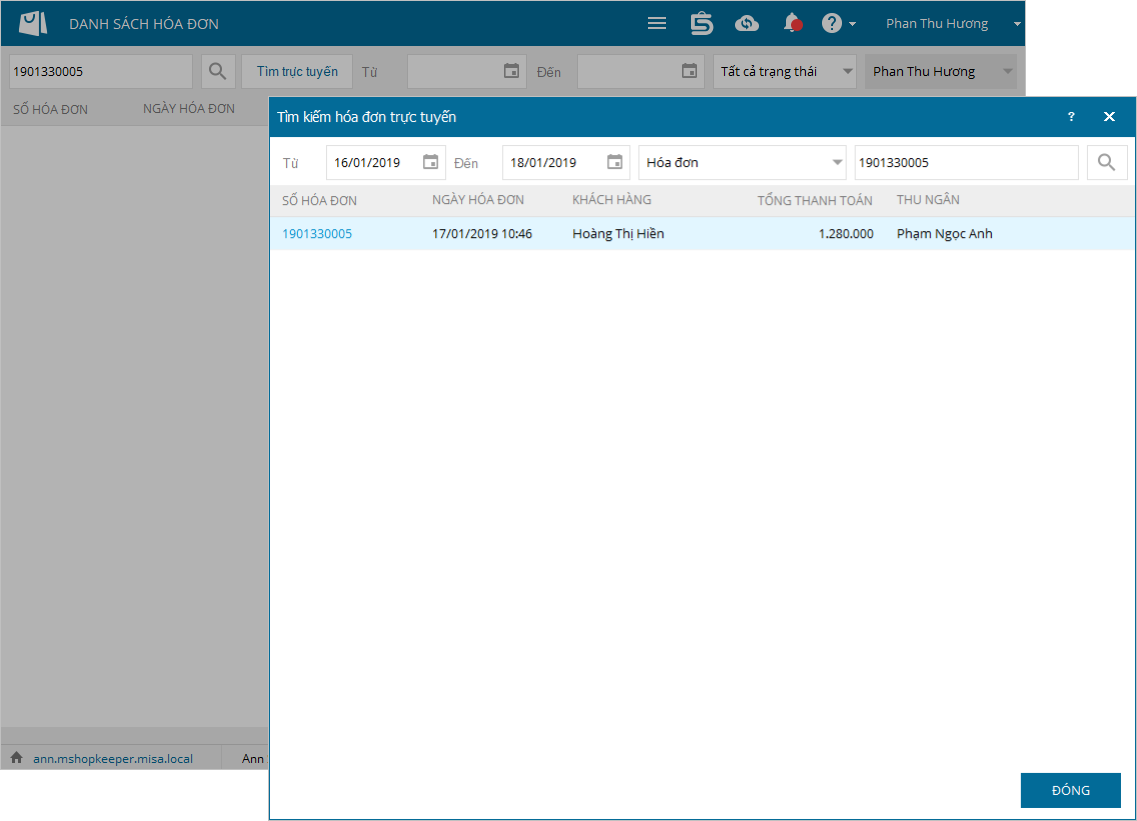Click the S-shaped app icon in header
1137x821 pixels.
[701, 23]
